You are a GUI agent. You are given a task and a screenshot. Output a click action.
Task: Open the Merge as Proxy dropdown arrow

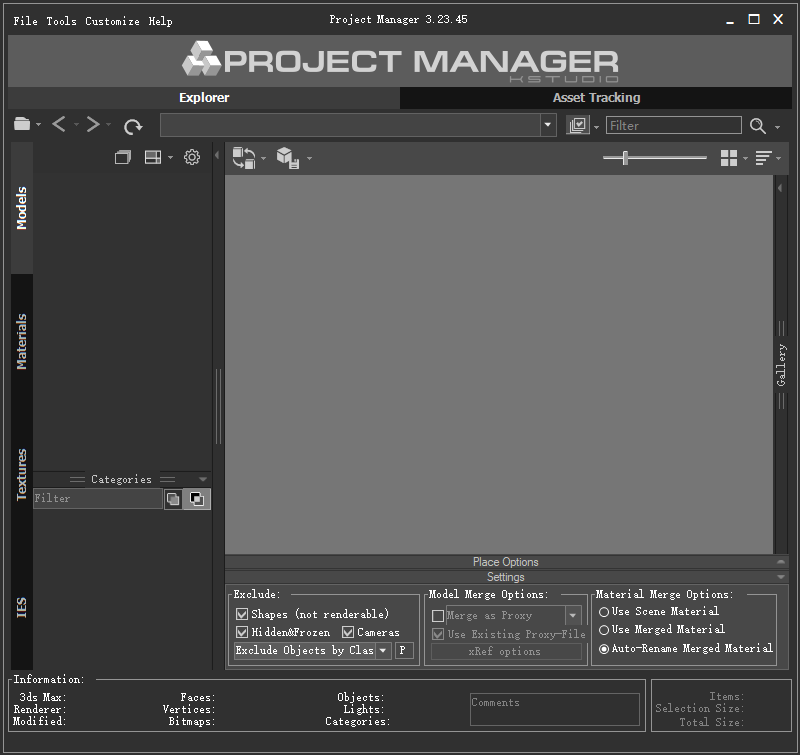[x=573, y=616]
